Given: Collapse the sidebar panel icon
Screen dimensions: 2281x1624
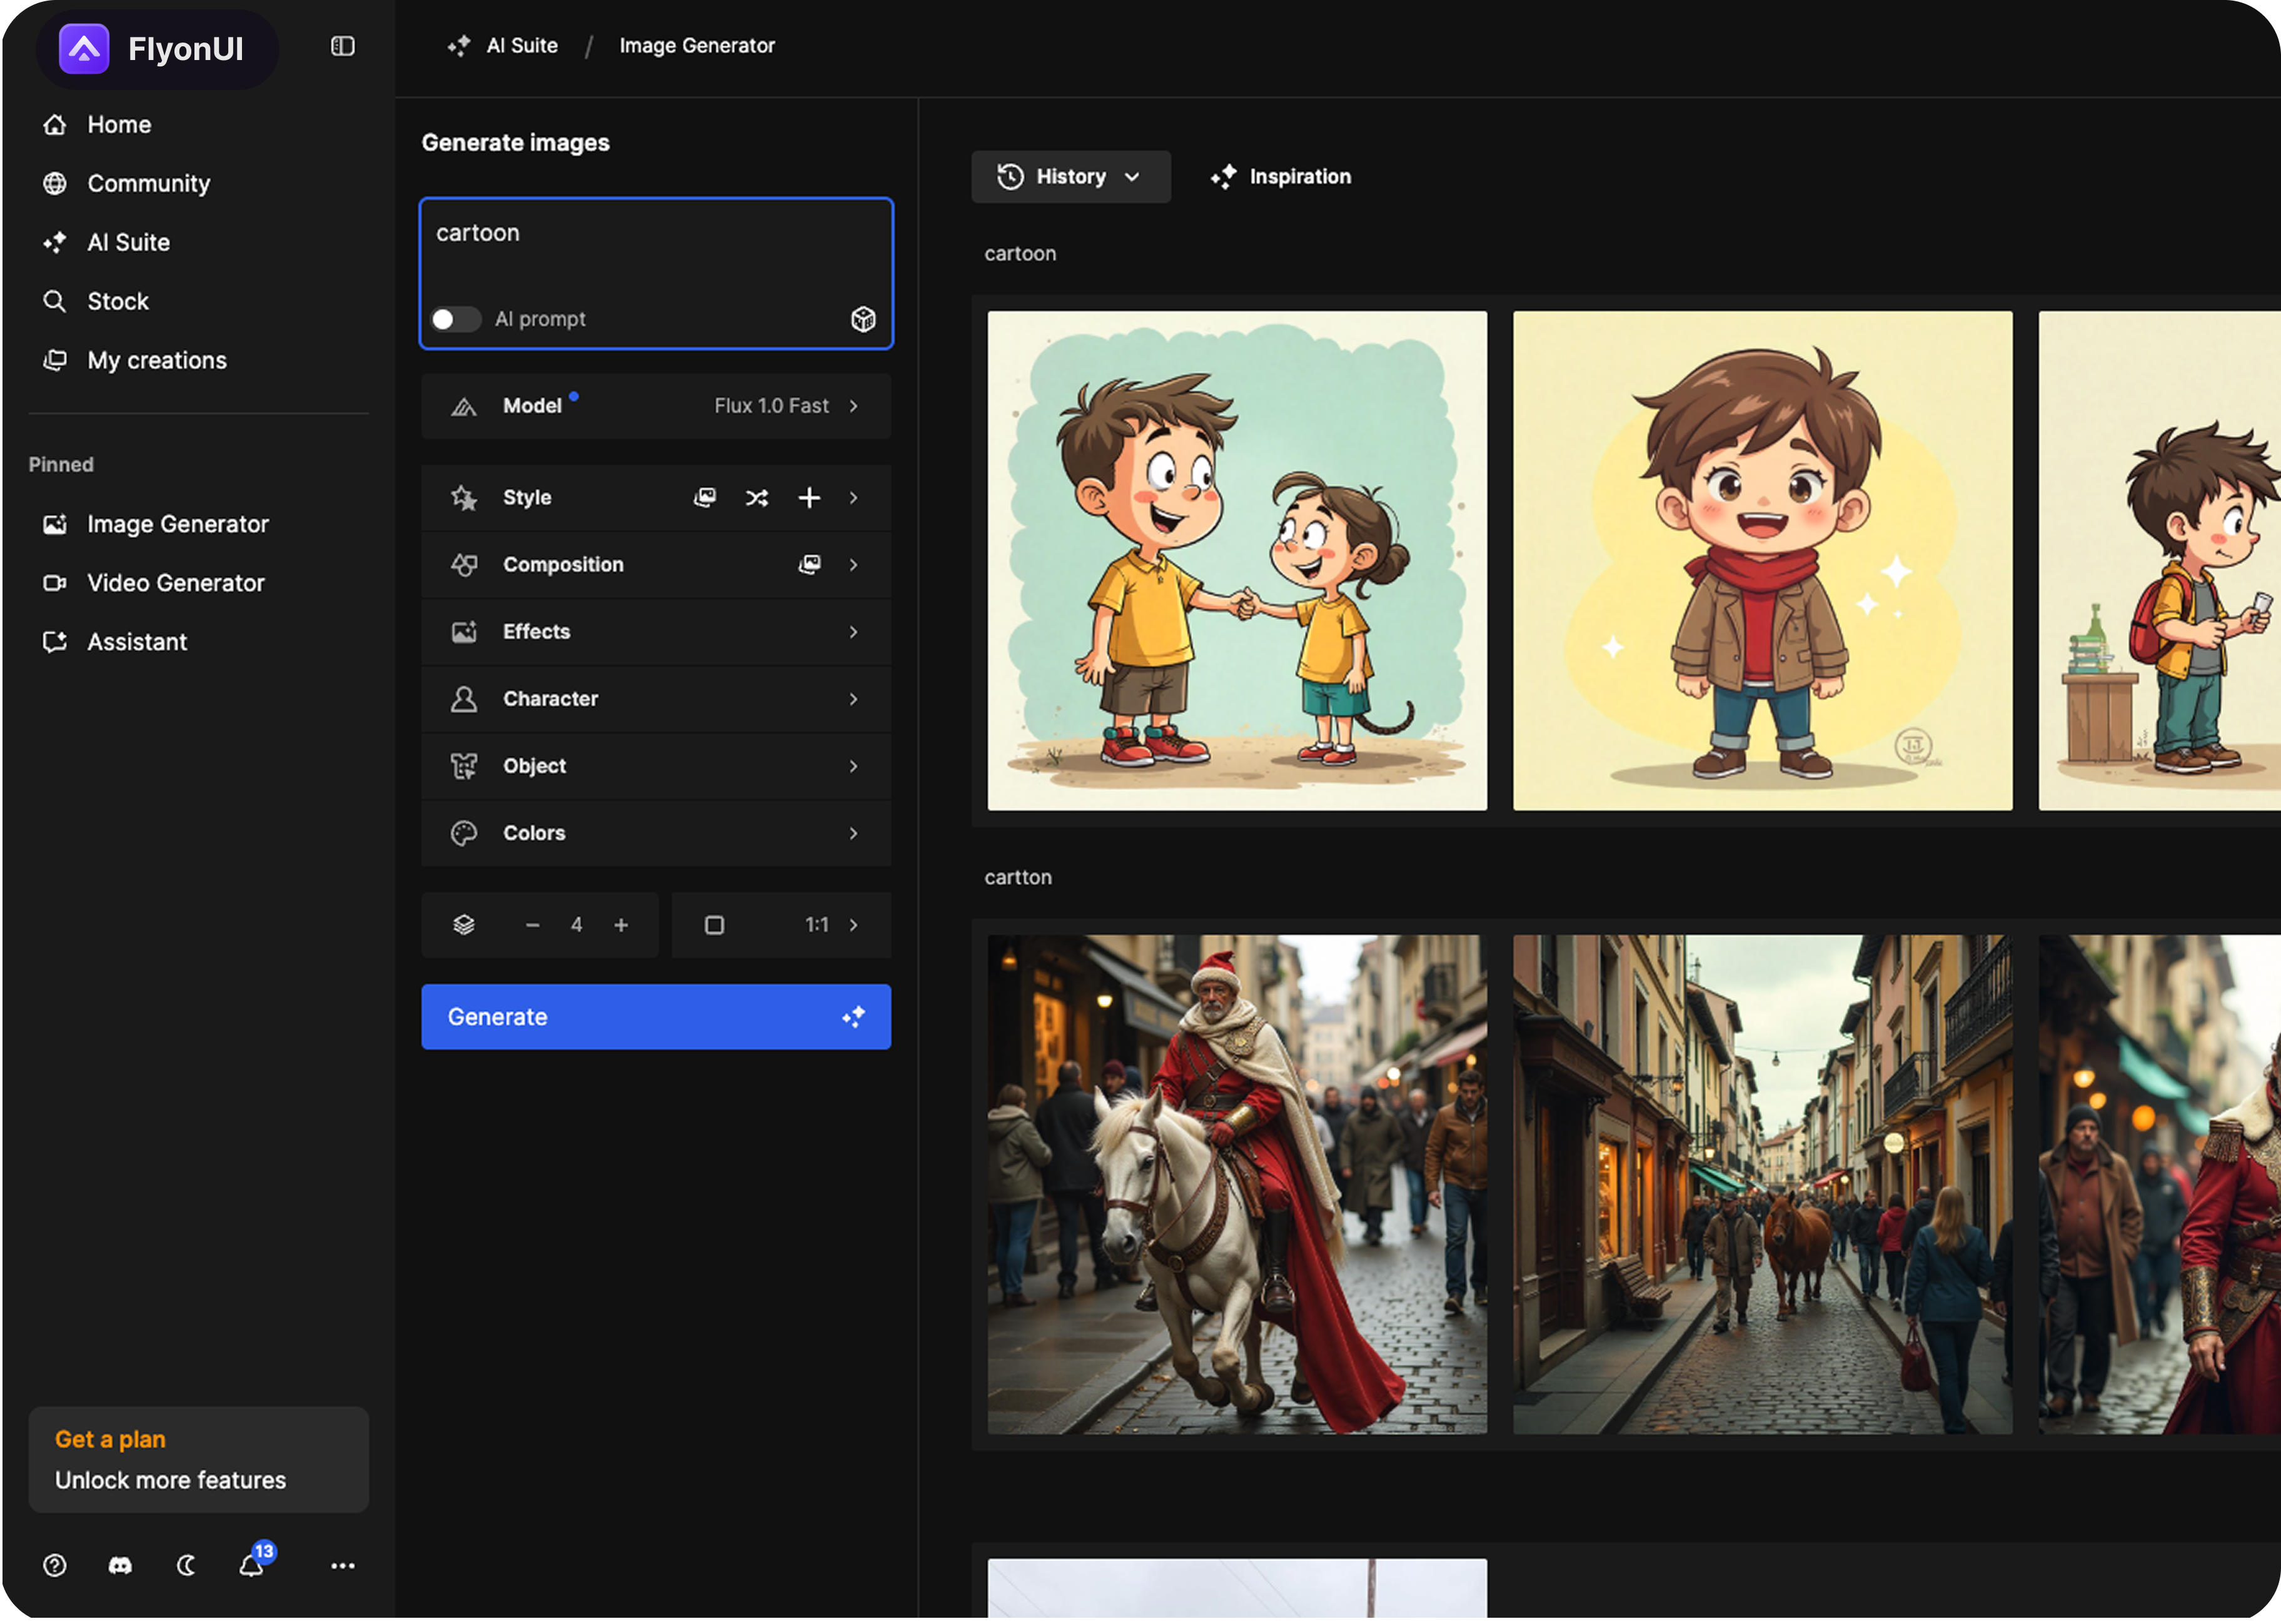Looking at the screenshot, I should click(x=342, y=46).
